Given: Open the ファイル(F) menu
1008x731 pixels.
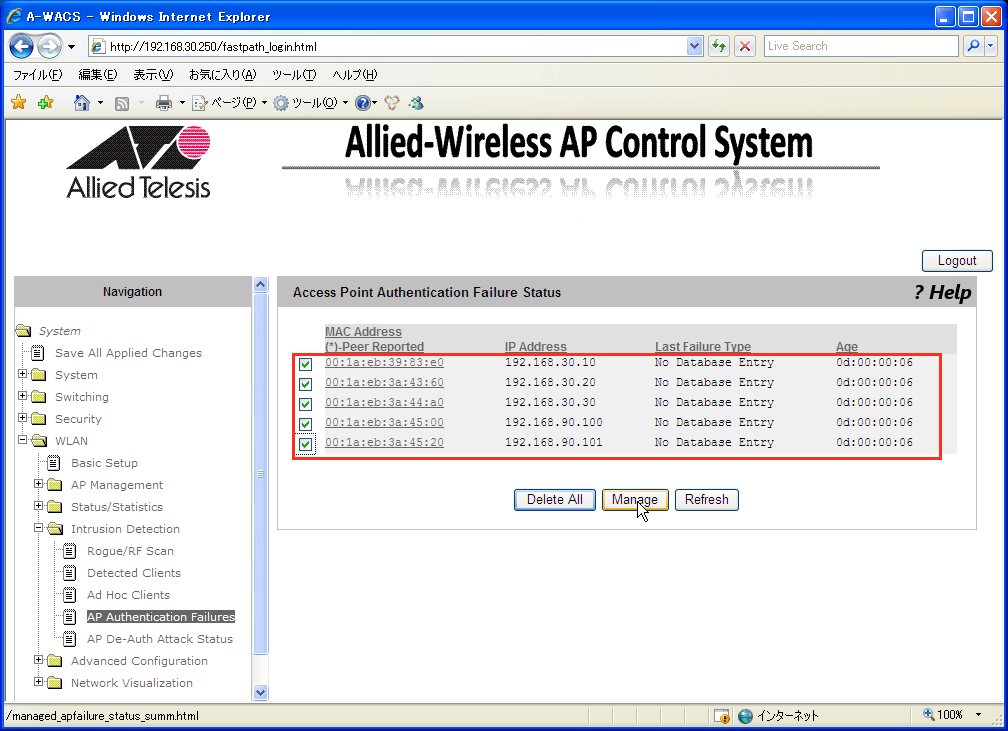Looking at the screenshot, I should (x=38, y=75).
